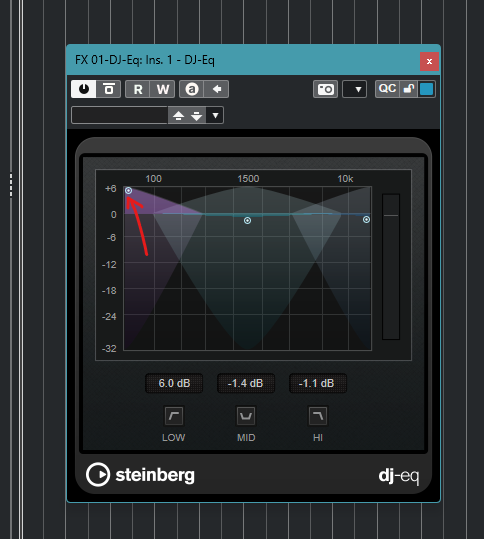This screenshot has width=484, height=539.
Task: Click the MID band kill button
Action: point(246,416)
